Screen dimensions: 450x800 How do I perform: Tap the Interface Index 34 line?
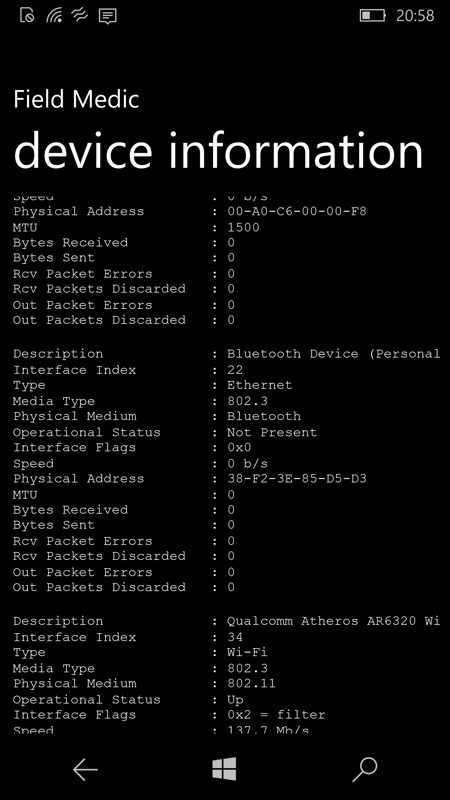128,637
